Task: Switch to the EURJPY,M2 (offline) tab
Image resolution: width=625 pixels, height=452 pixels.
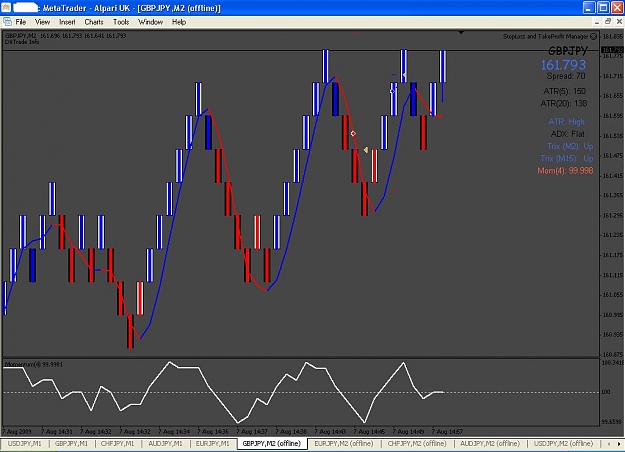Action: tap(344, 443)
